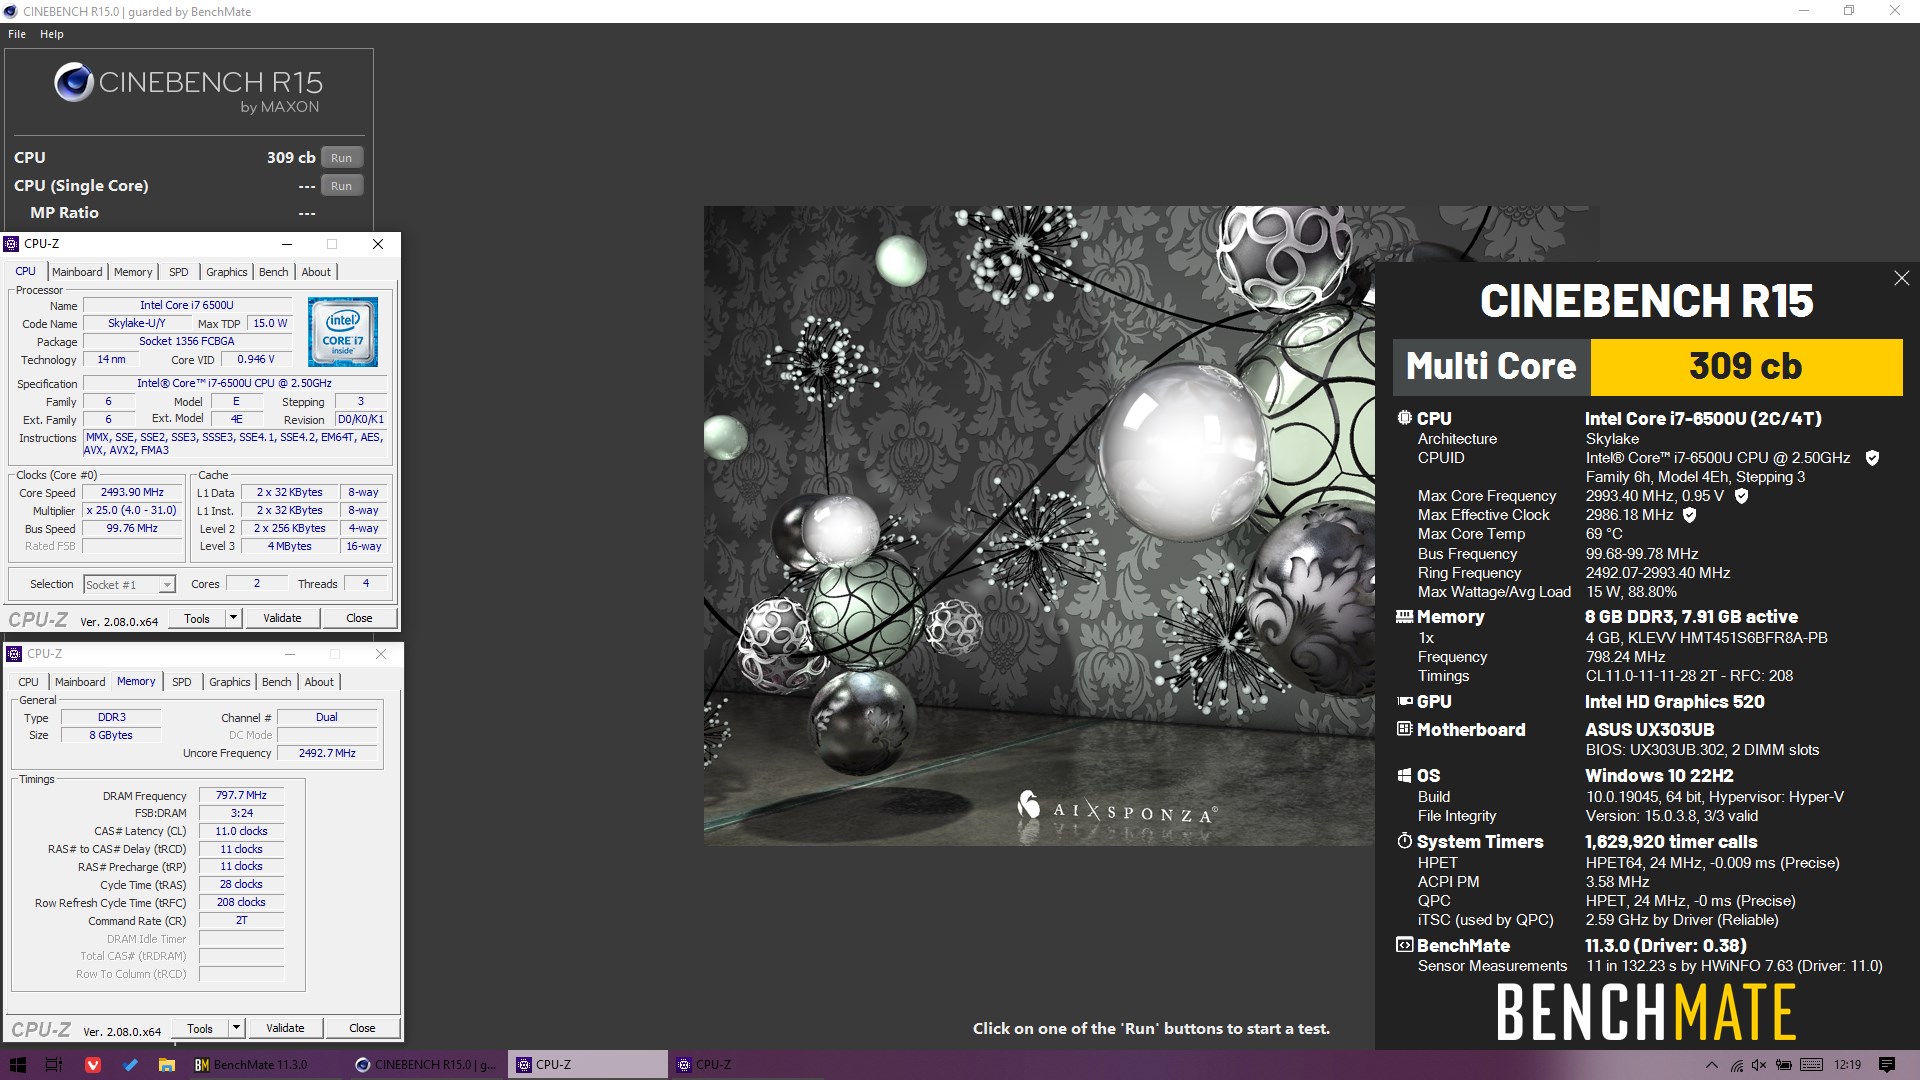This screenshot has width=1920, height=1080.
Task: Click Validate in lower CPU-Z window
Action: (x=285, y=1028)
